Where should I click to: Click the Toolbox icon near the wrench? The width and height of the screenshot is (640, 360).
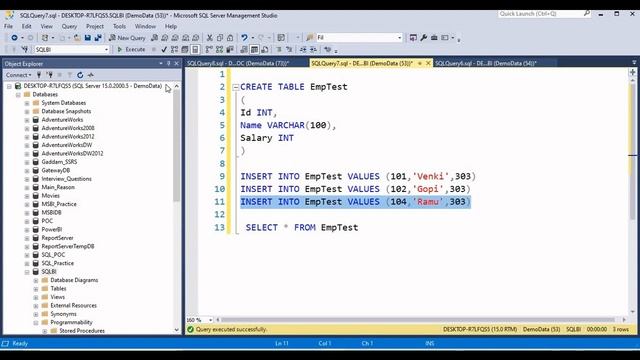[x=434, y=38]
